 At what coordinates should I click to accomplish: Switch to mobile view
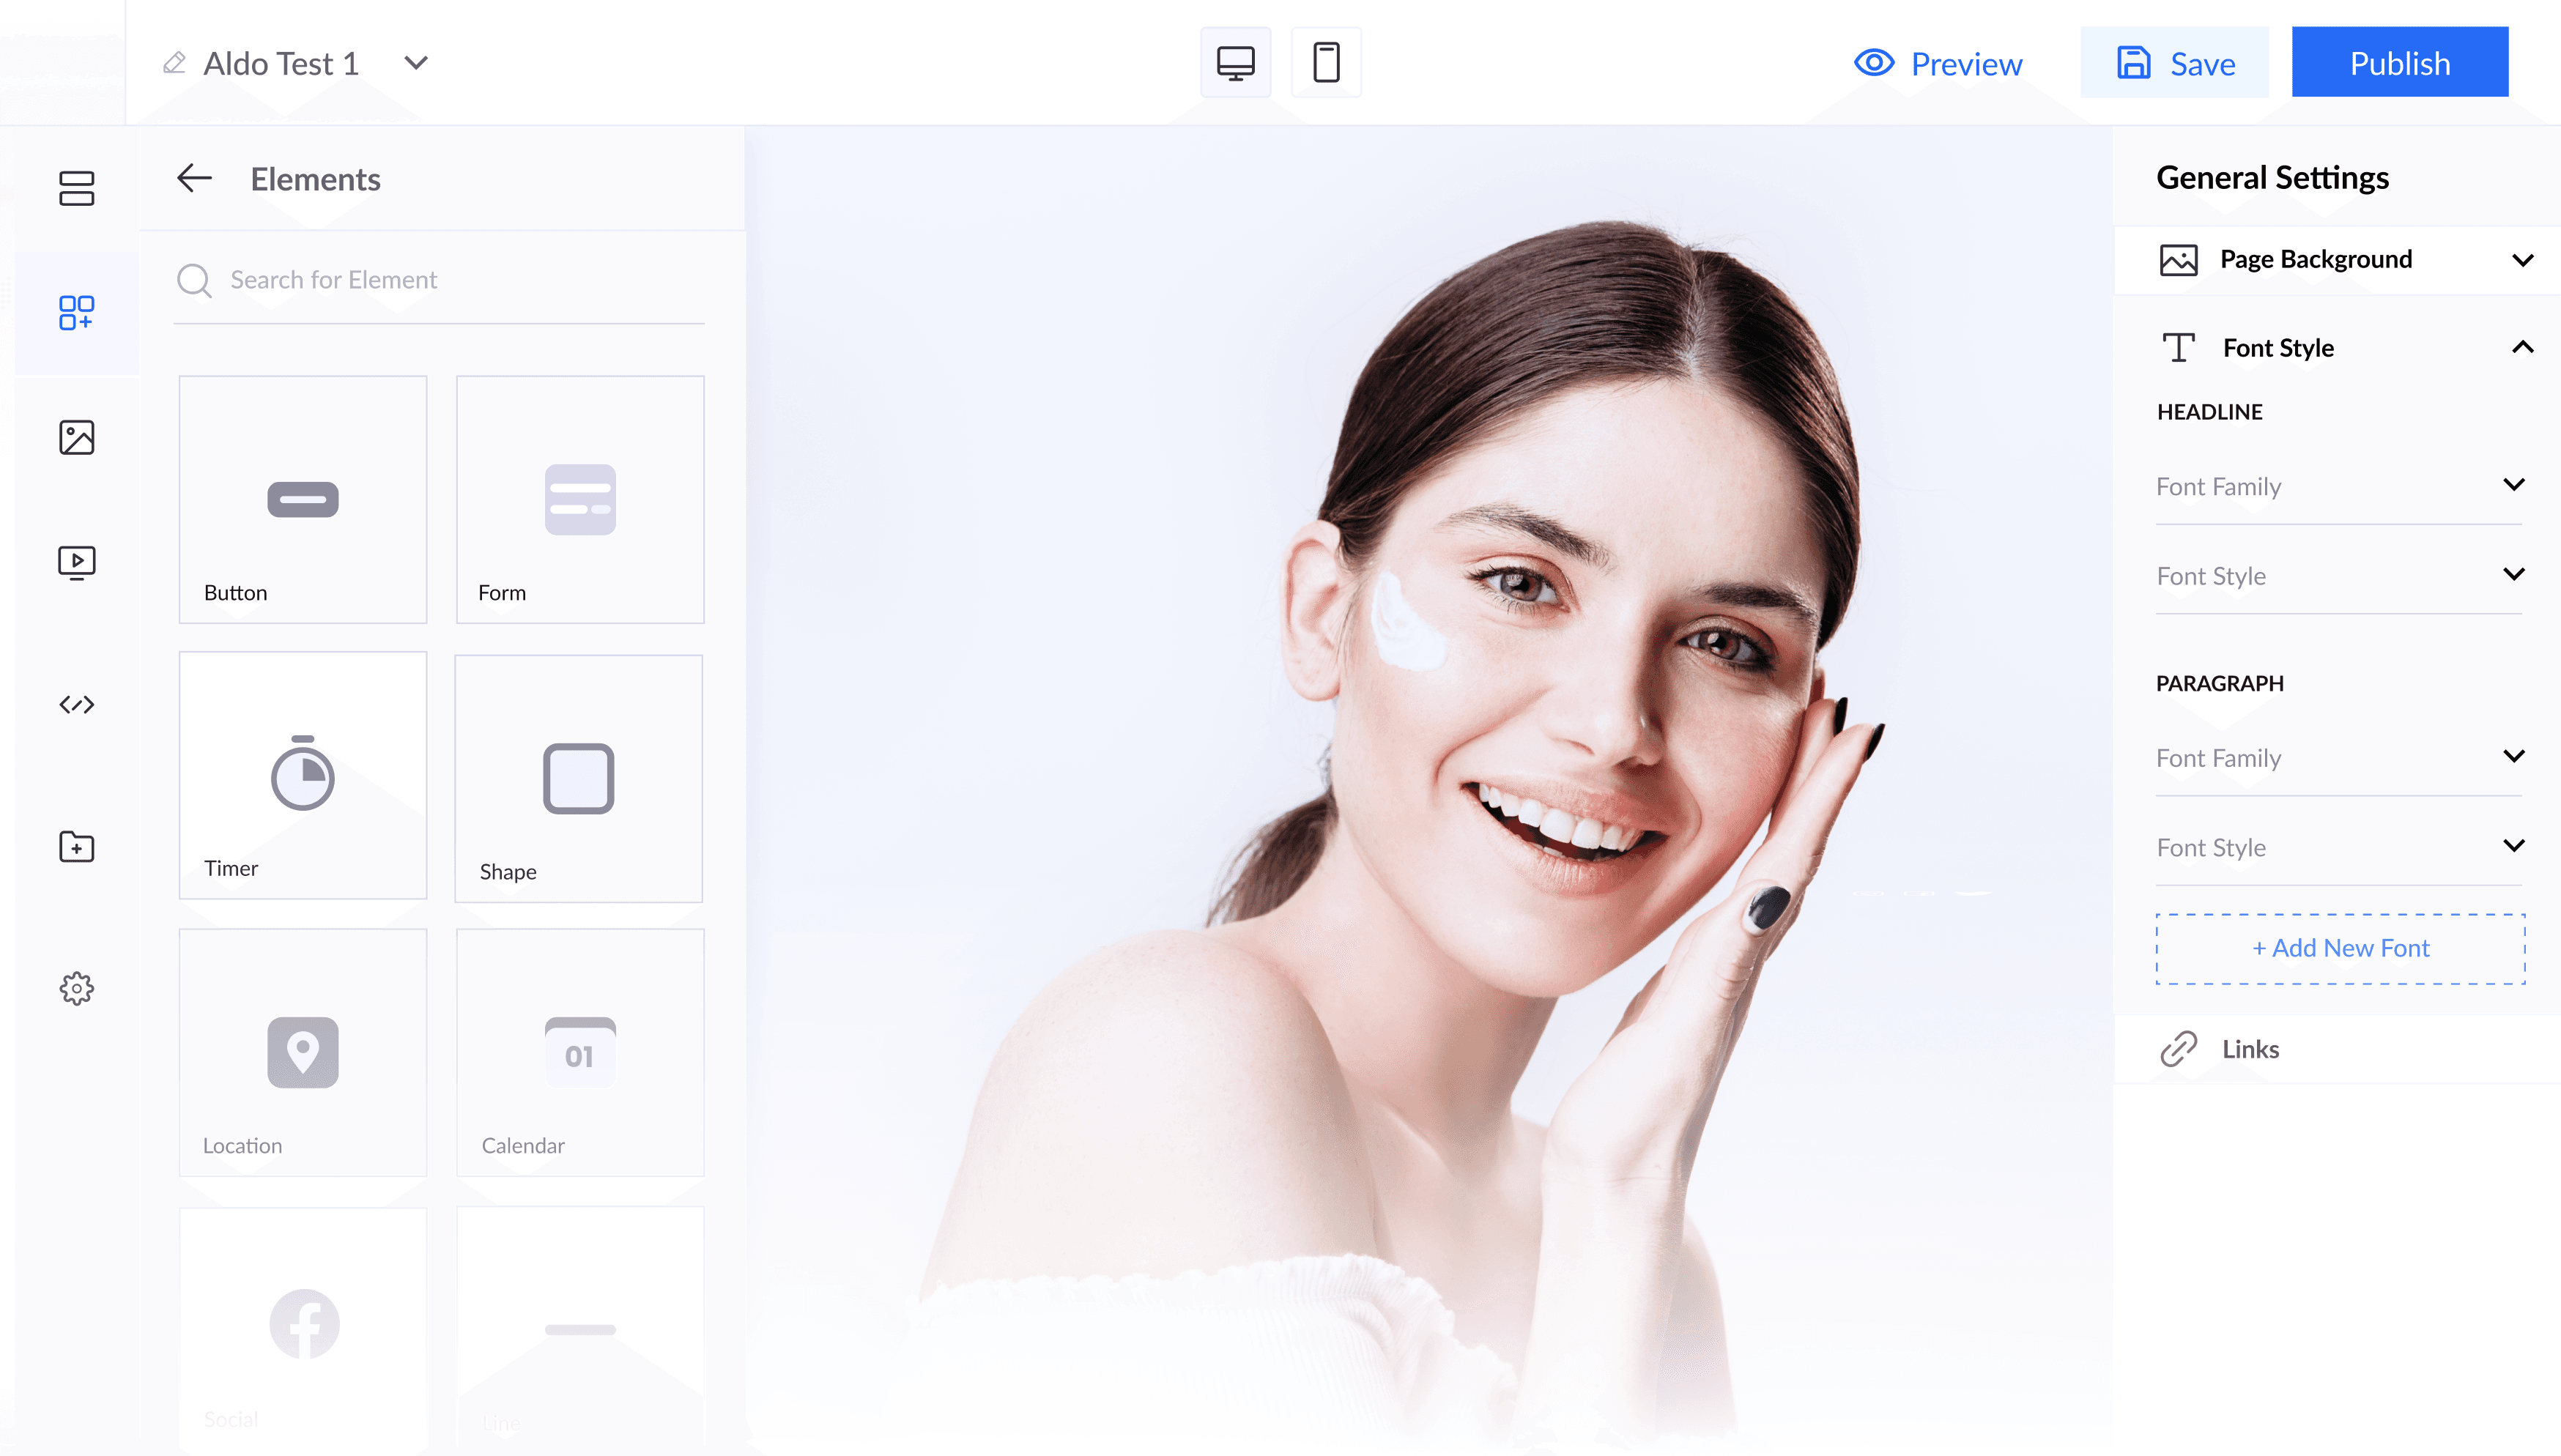click(1326, 63)
